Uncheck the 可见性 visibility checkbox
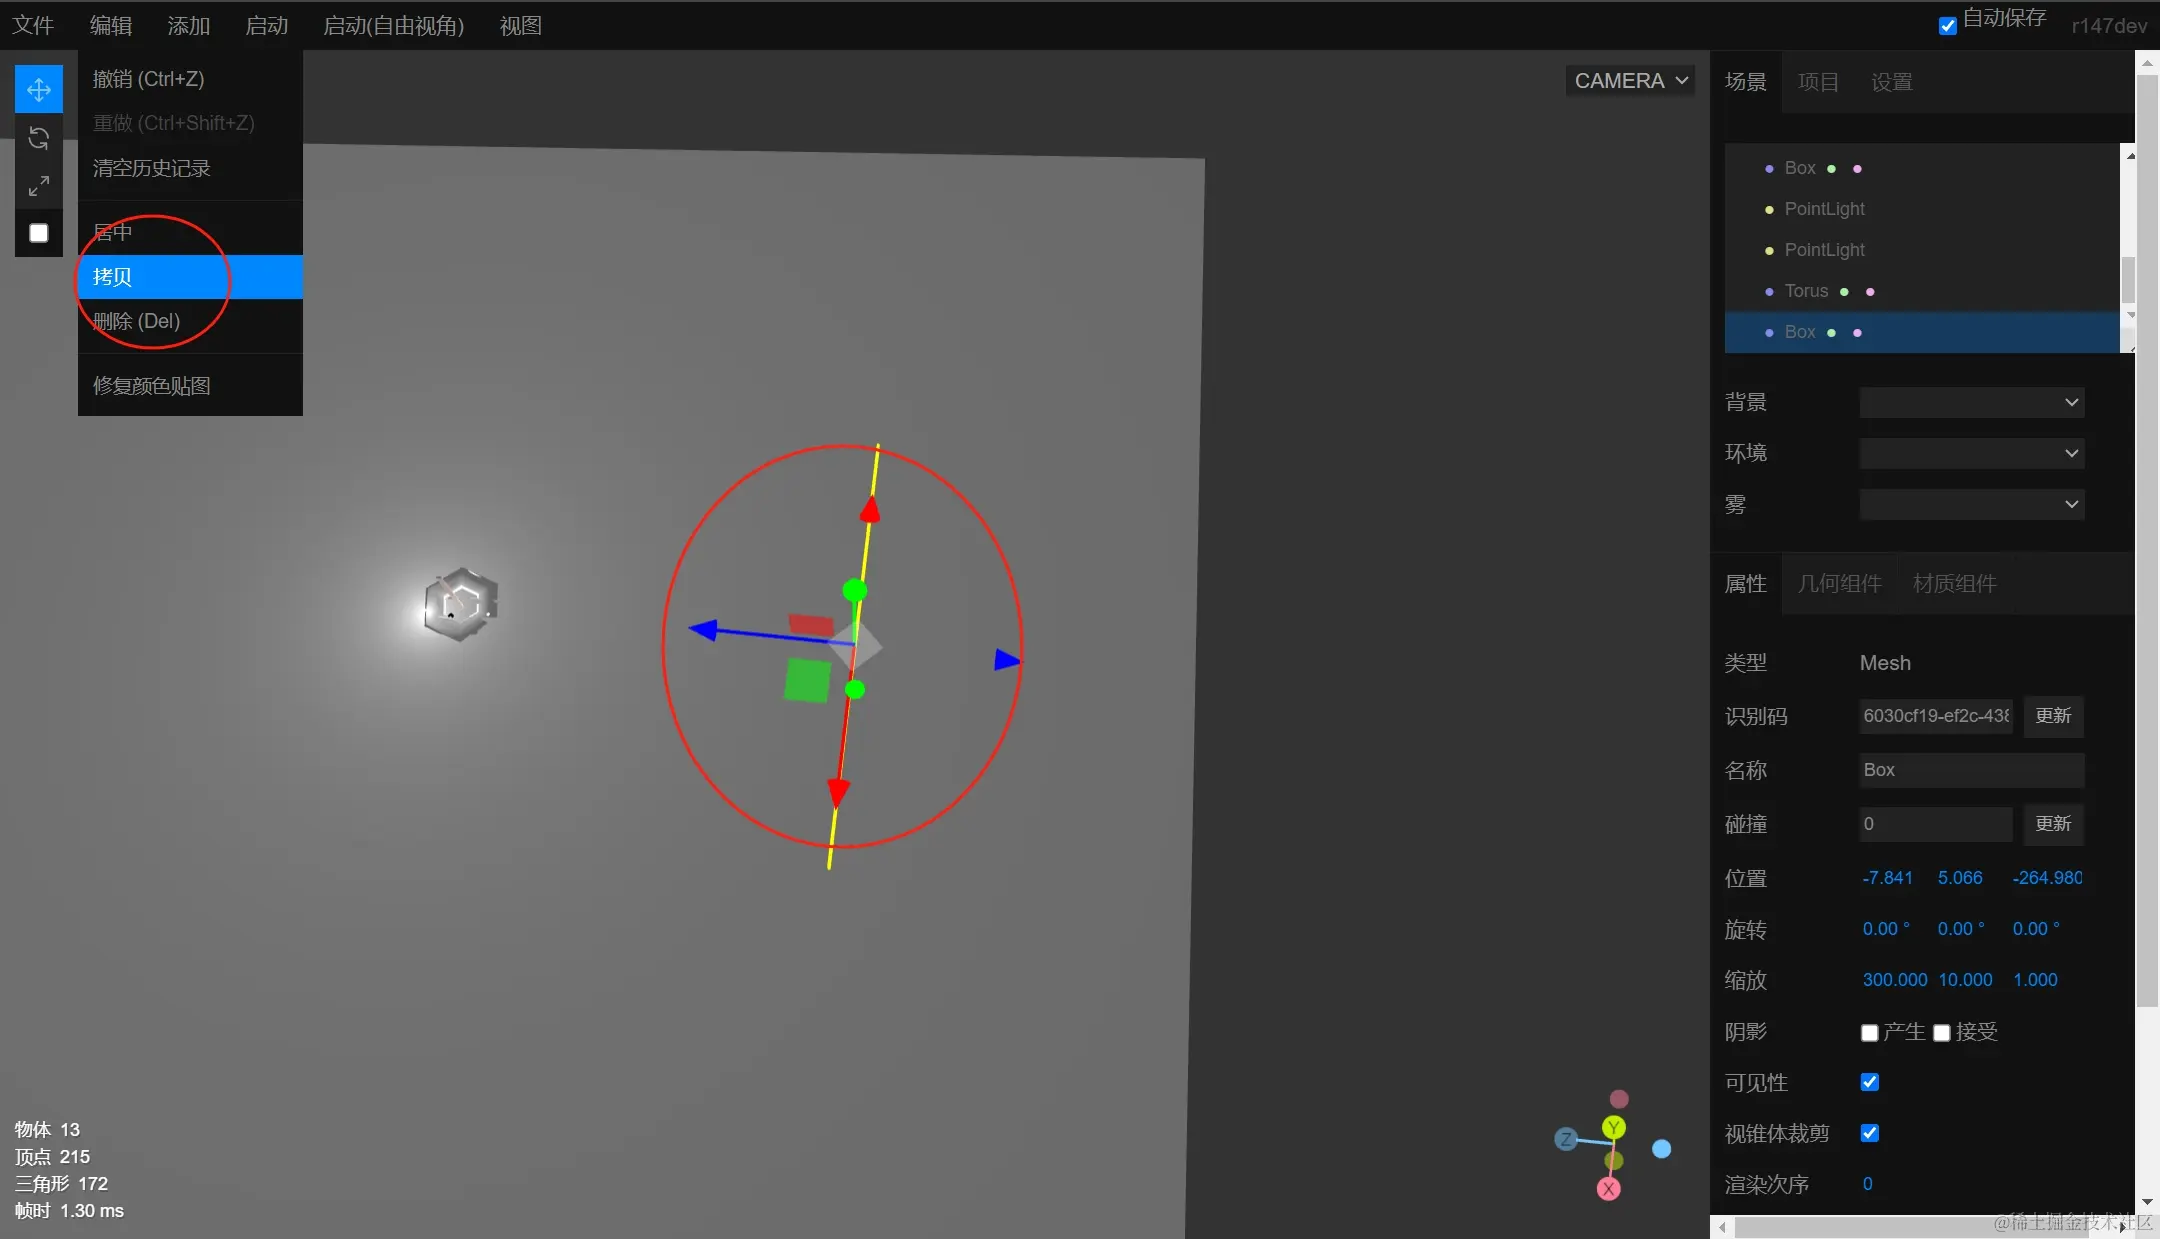The height and width of the screenshot is (1239, 2160). click(x=1869, y=1082)
